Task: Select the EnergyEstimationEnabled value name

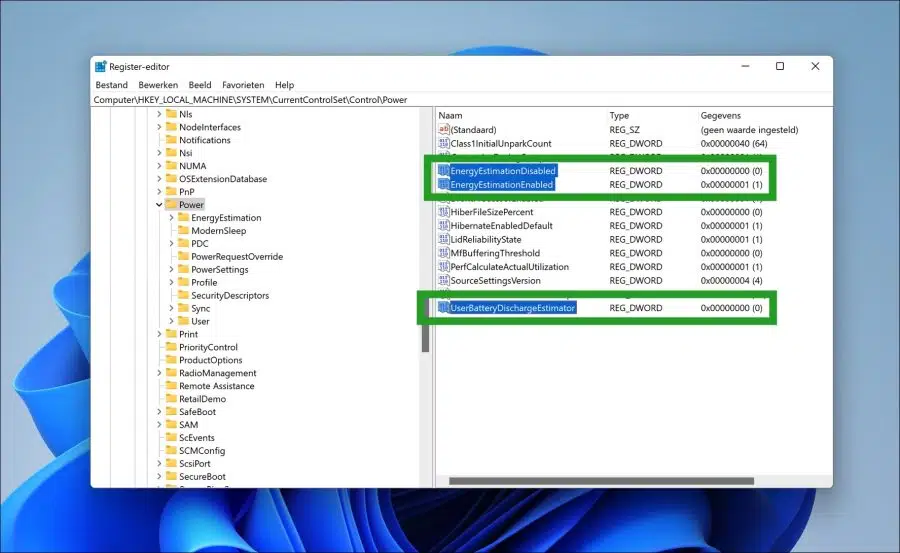Action: (x=502, y=185)
